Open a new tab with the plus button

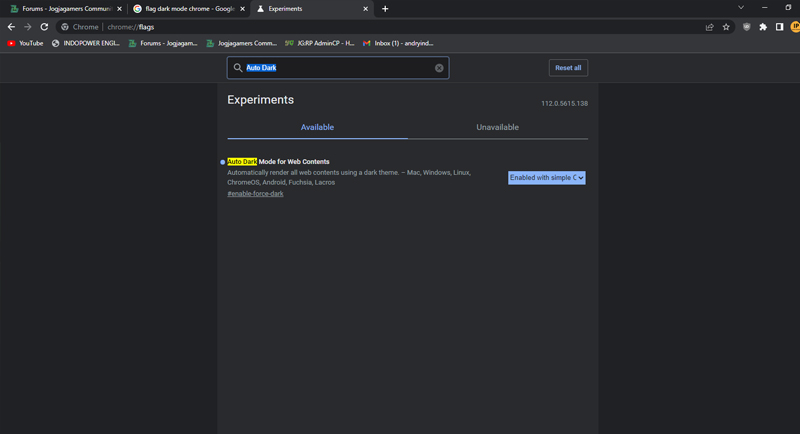pyautogui.click(x=385, y=9)
